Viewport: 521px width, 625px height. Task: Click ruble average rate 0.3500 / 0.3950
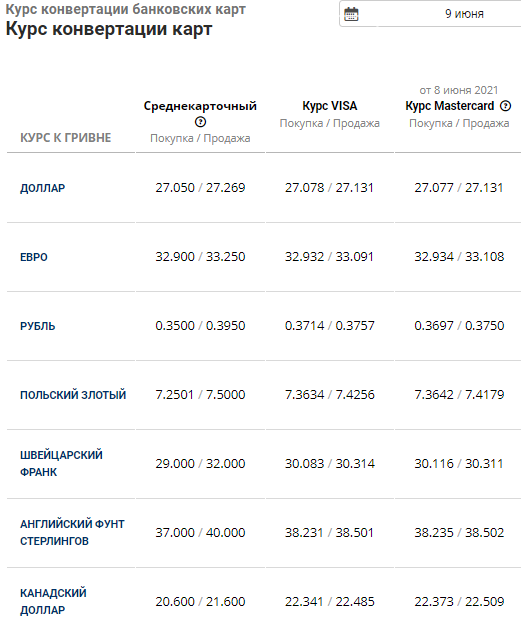tap(200, 326)
